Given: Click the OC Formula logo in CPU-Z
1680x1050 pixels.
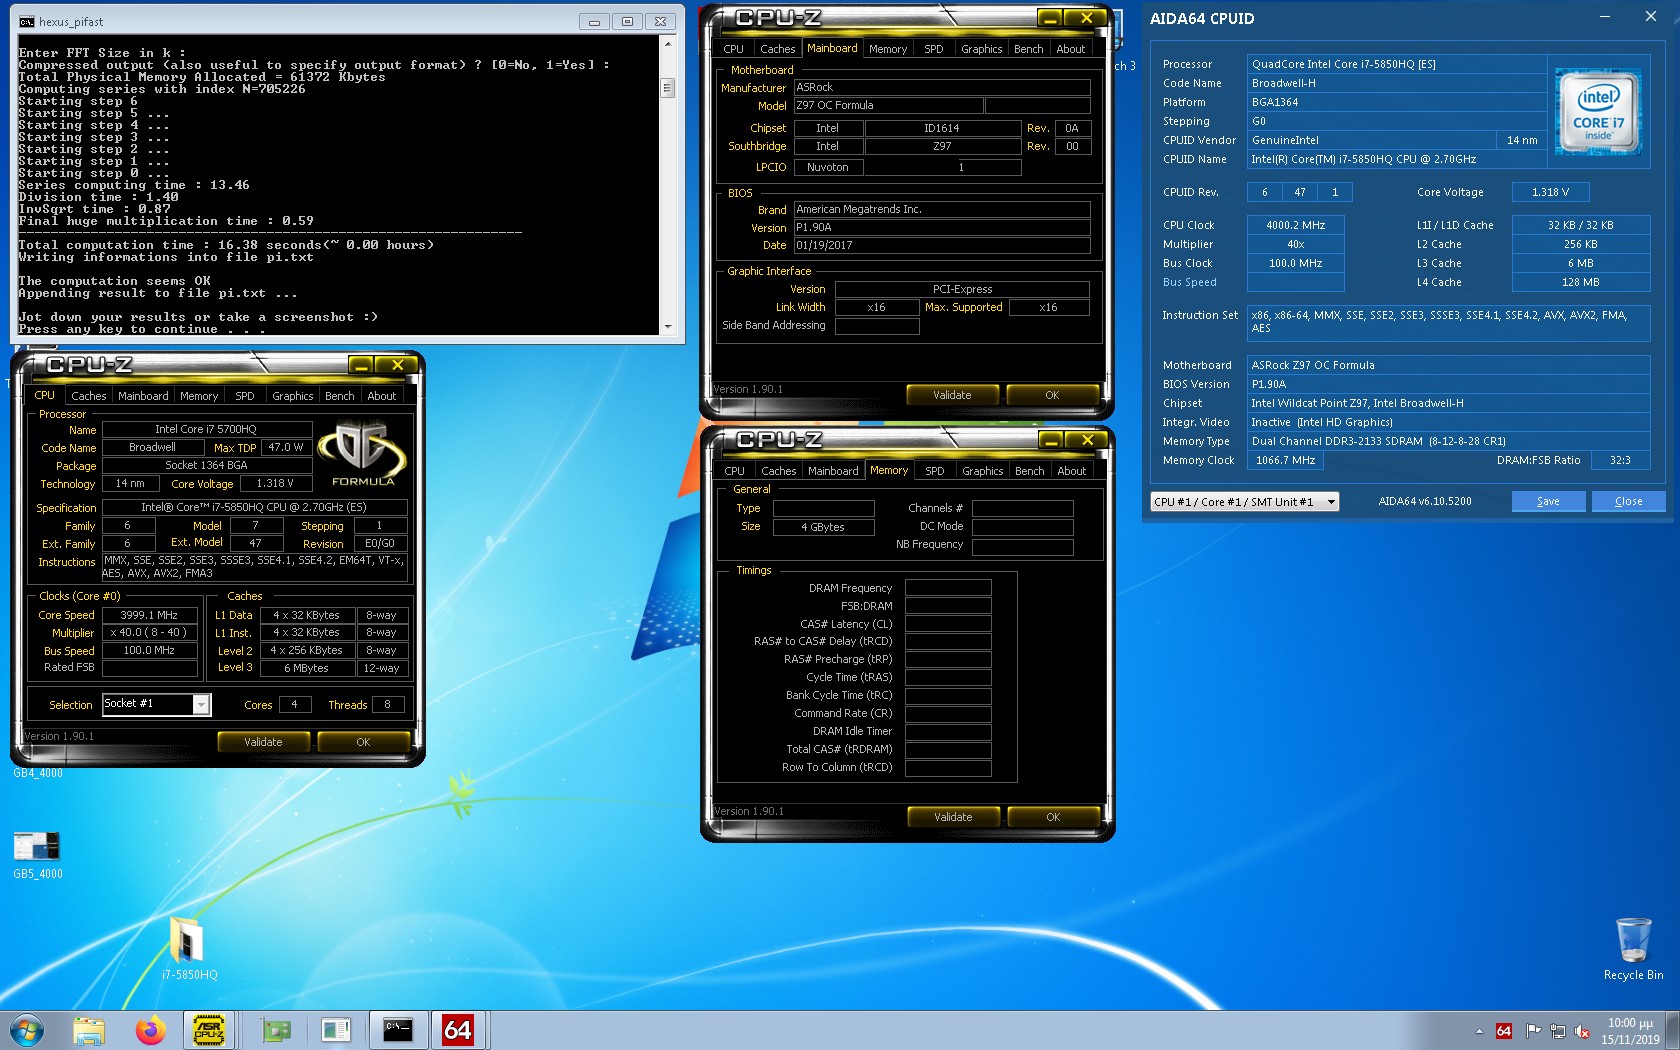Looking at the screenshot, I should click(362, 453).
